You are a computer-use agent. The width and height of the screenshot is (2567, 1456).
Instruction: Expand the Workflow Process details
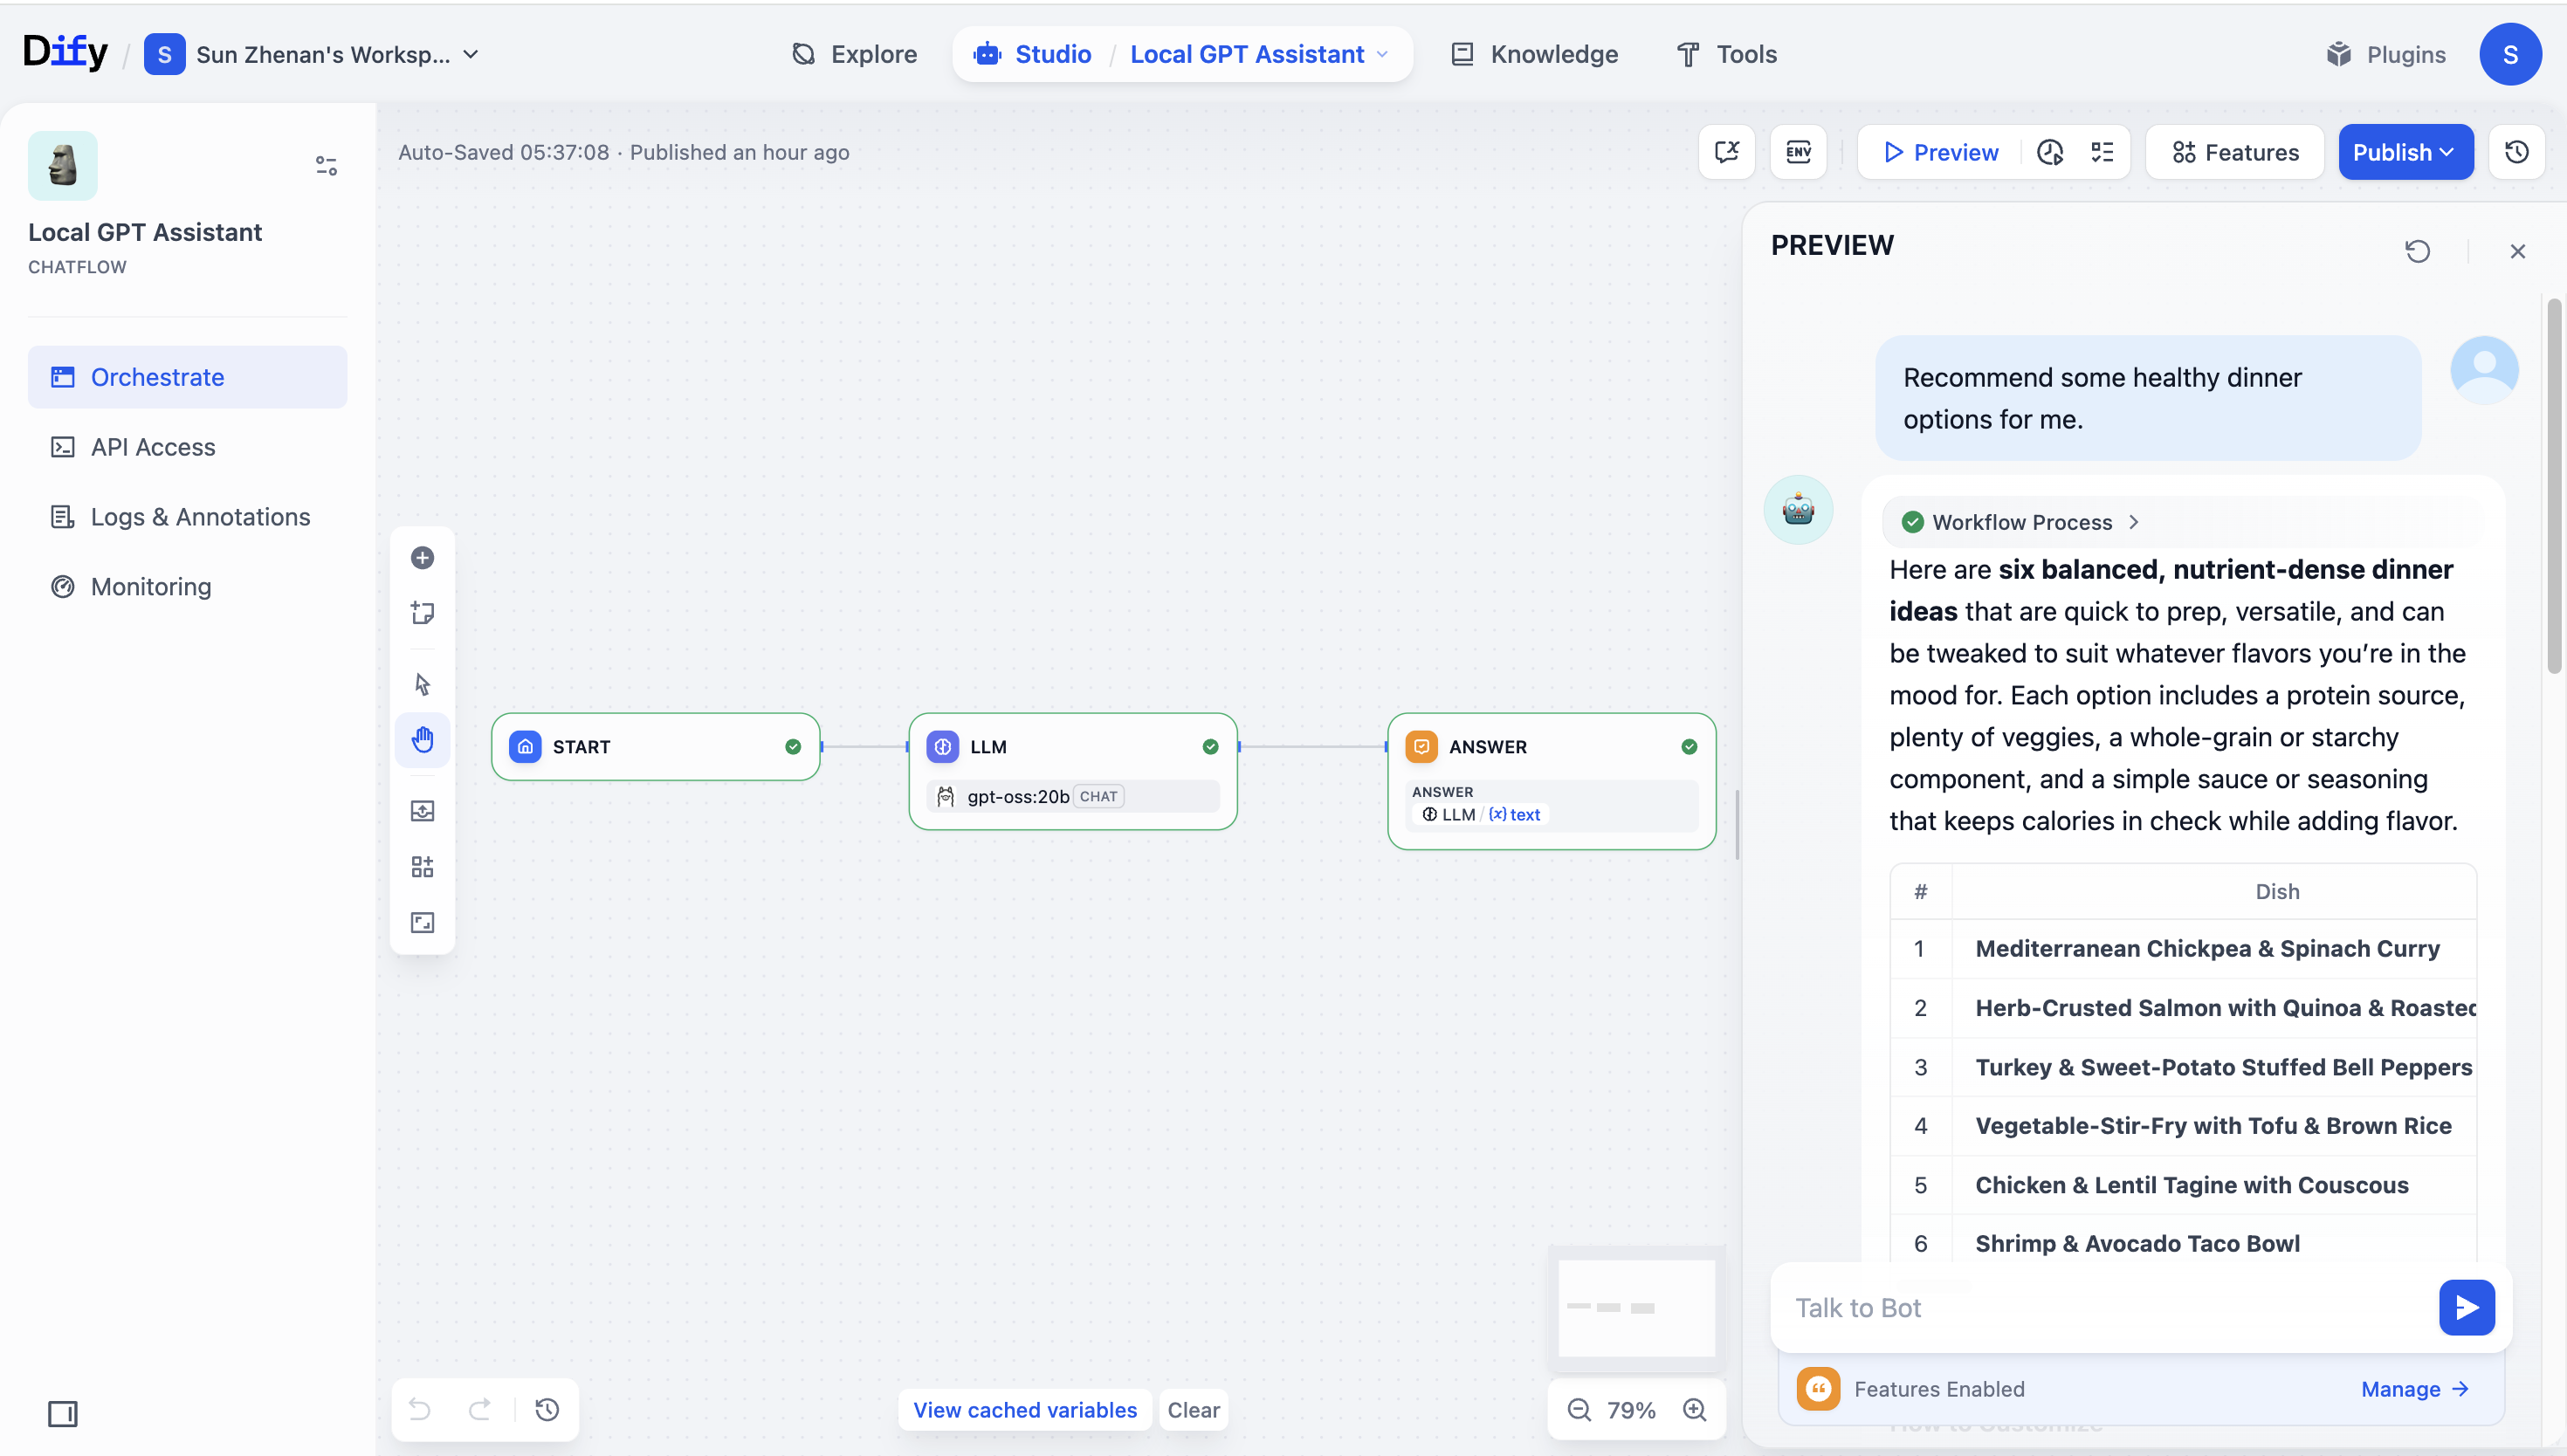(2022, 522)
